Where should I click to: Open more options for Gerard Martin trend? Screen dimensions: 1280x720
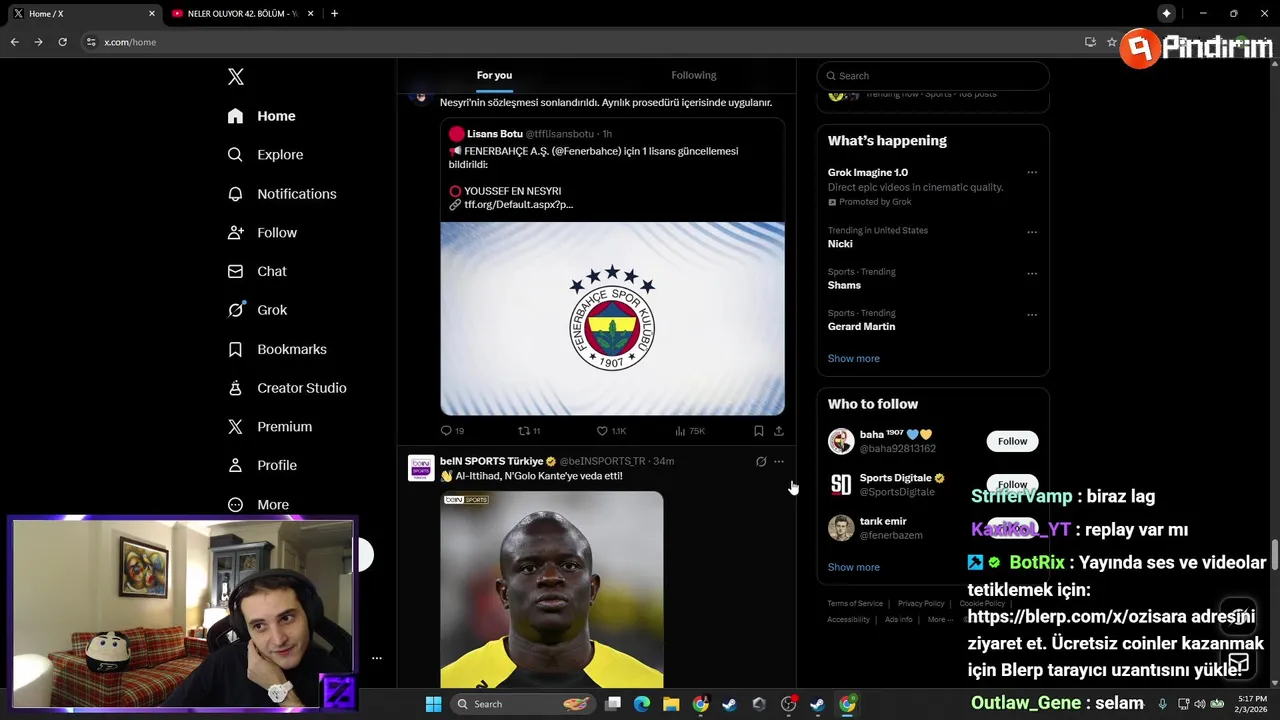pyautogui.click(x=1032, y=314)
